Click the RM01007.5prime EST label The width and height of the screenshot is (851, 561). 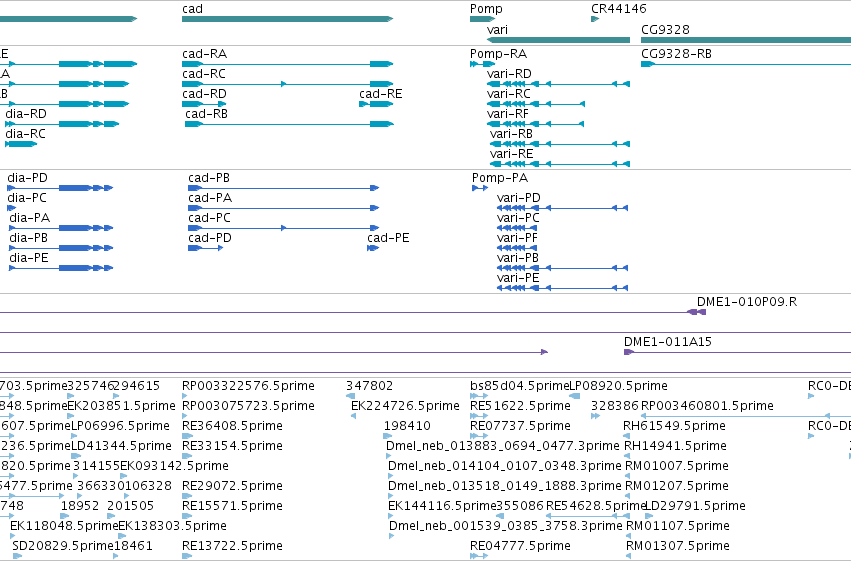tap(677, 467)
